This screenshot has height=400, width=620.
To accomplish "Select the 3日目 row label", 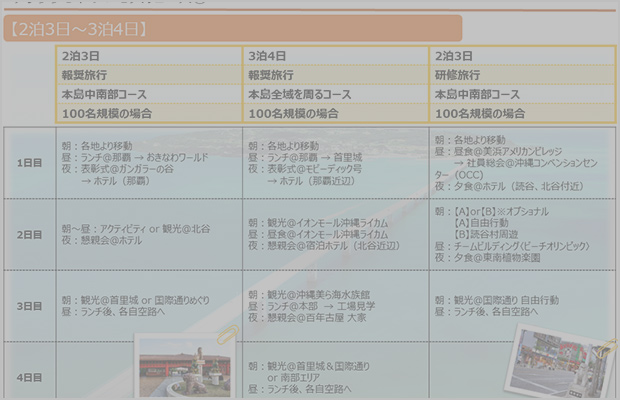I will tap(30, 306).
